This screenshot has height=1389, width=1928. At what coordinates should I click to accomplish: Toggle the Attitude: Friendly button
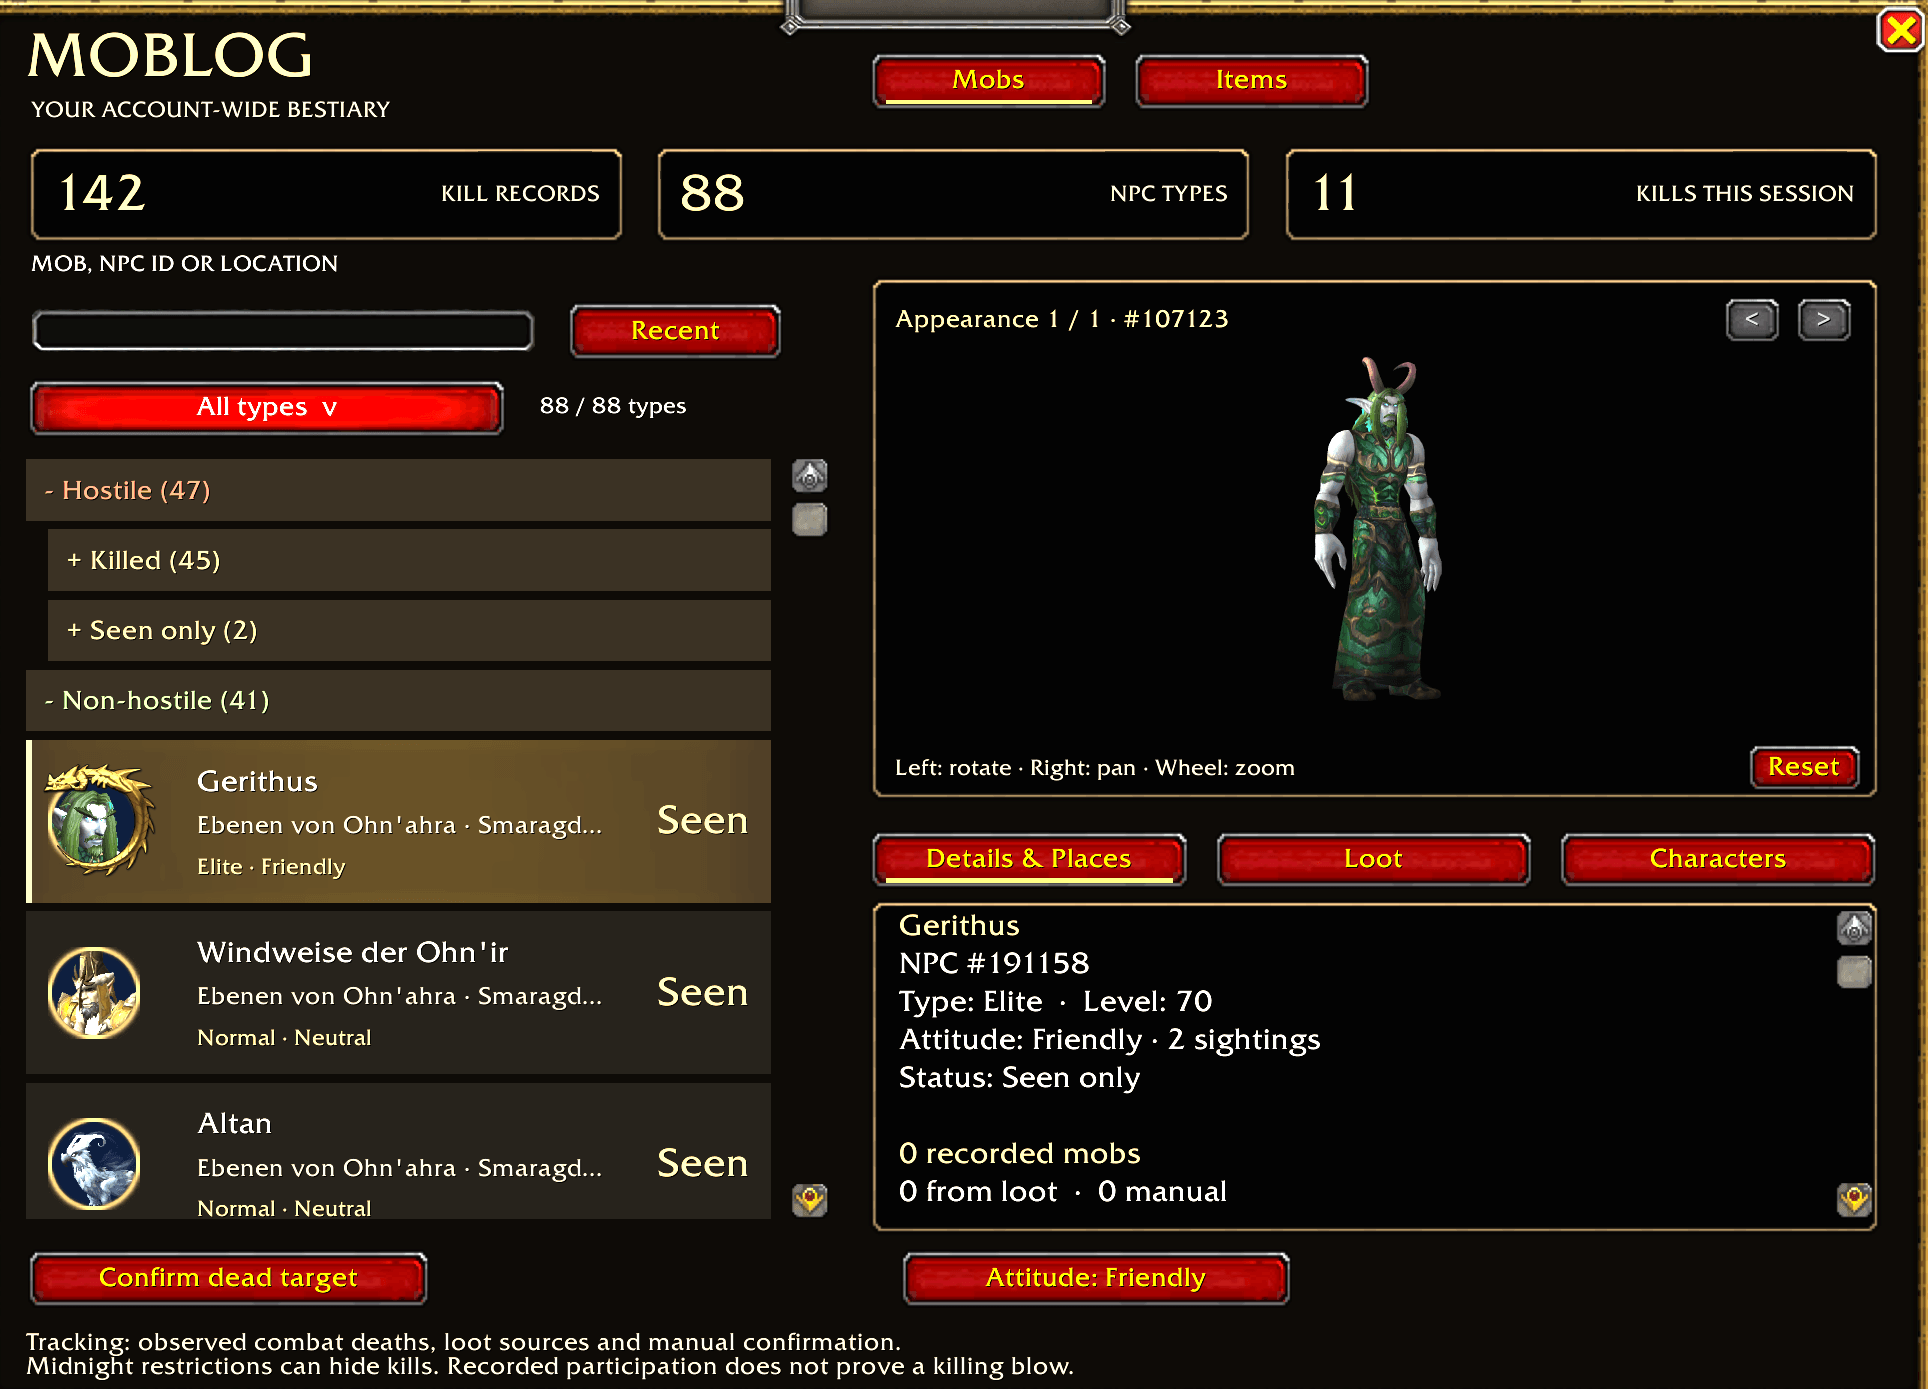click(x=1096, y=1278)
